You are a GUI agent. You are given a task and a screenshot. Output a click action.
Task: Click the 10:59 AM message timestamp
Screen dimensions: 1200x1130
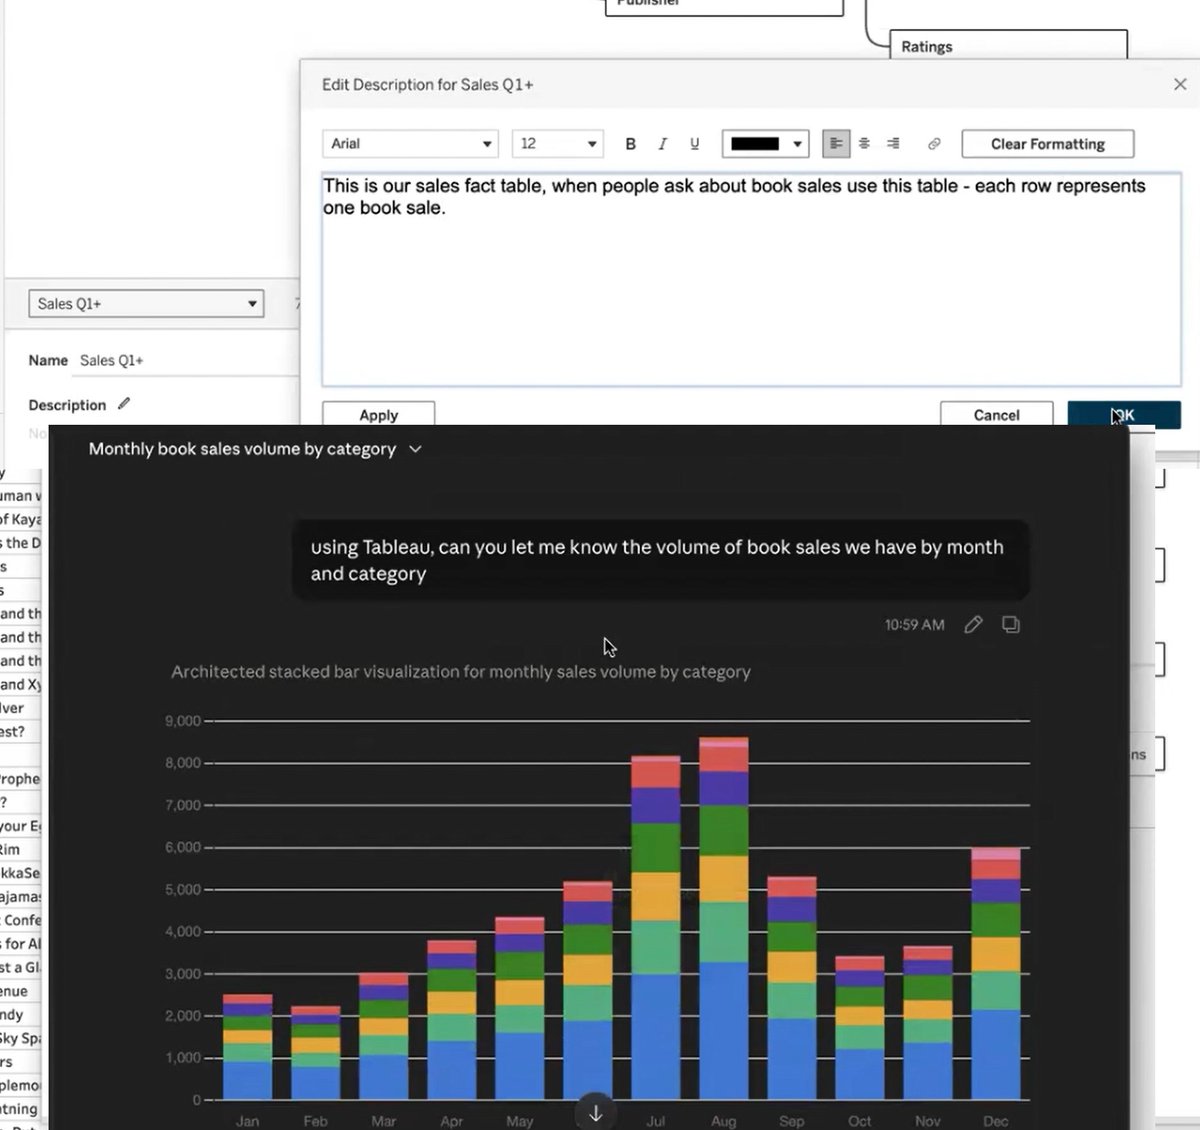pyautogui.click(x=914, y=624)
